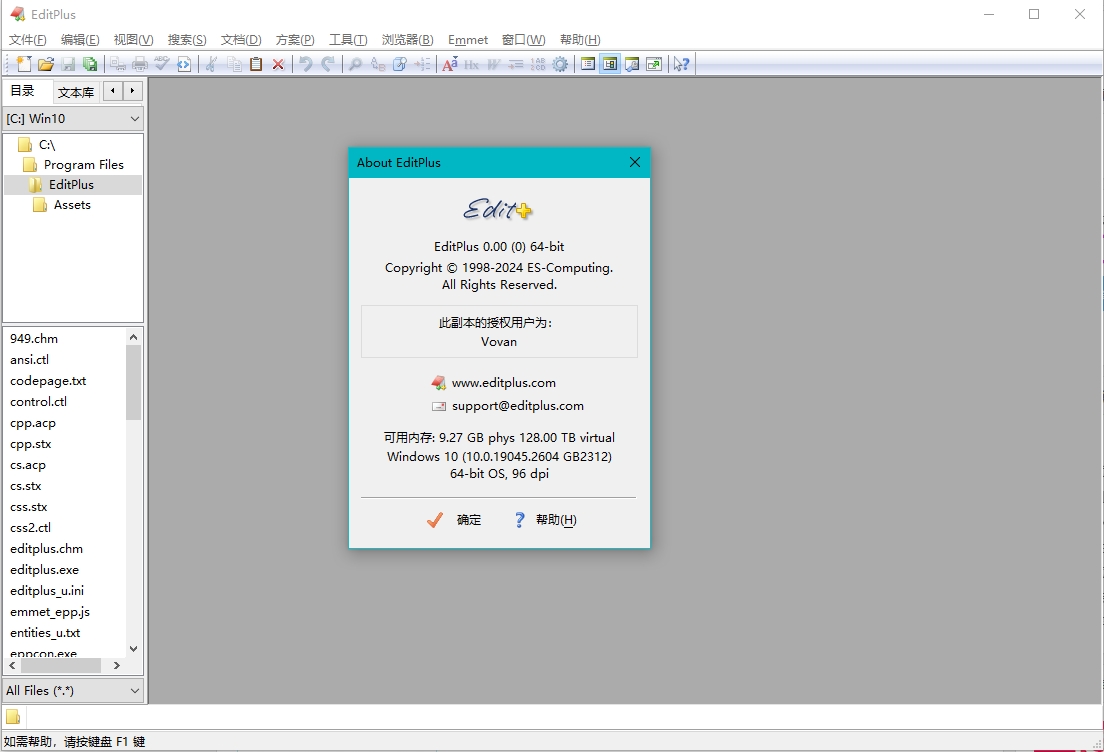The width and height of the screenshot is (1104, 752).
Task: Select the emmet_epp.js file
Action: [50, 612]
